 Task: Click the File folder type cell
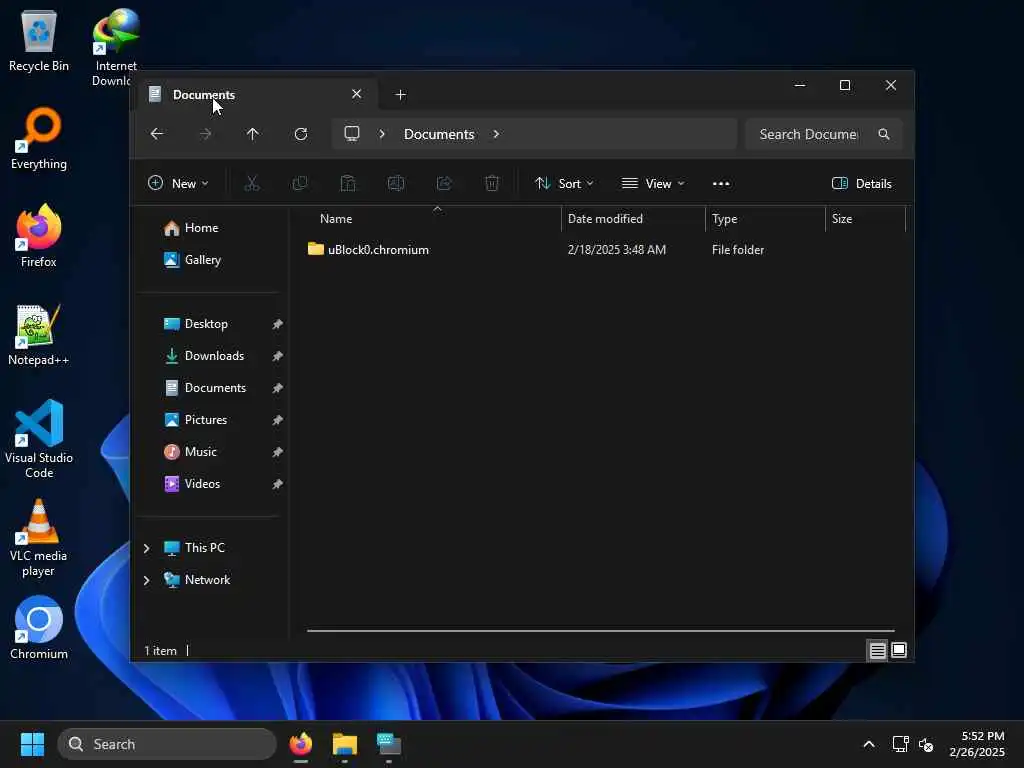(738, 249)
